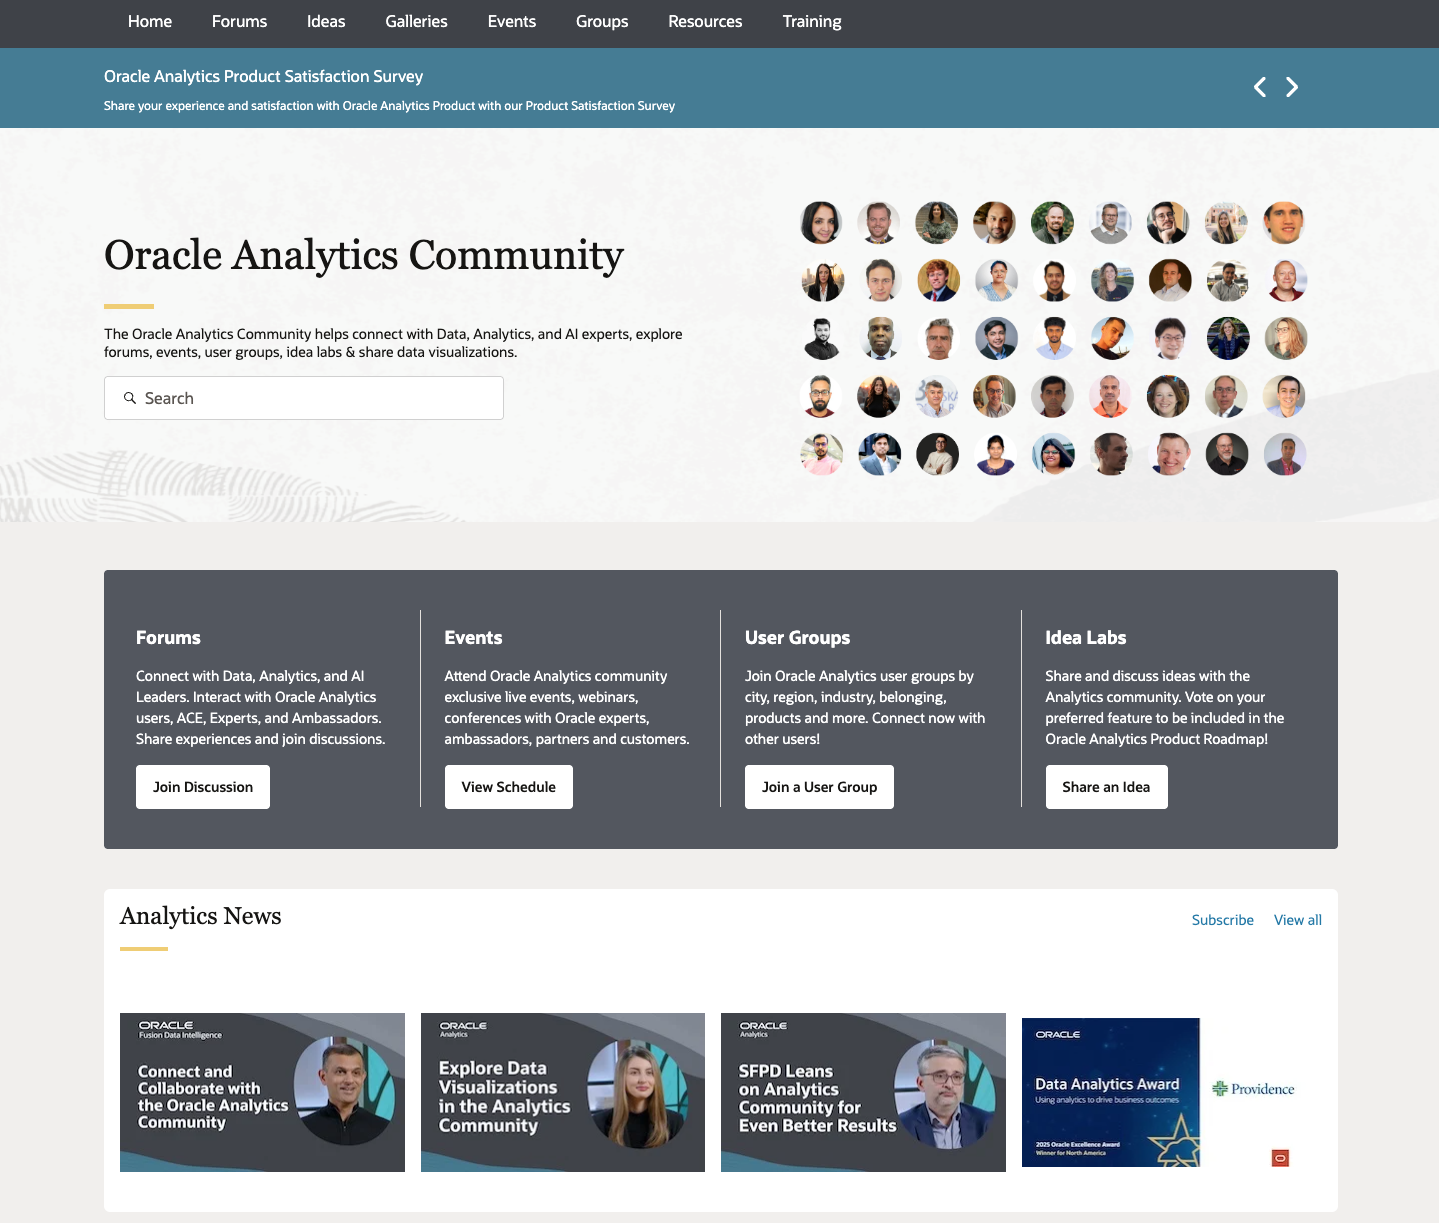Viewport: 1439px width, 1223px height.
Task: Open the Training menu item
Action: pos(812,21)
